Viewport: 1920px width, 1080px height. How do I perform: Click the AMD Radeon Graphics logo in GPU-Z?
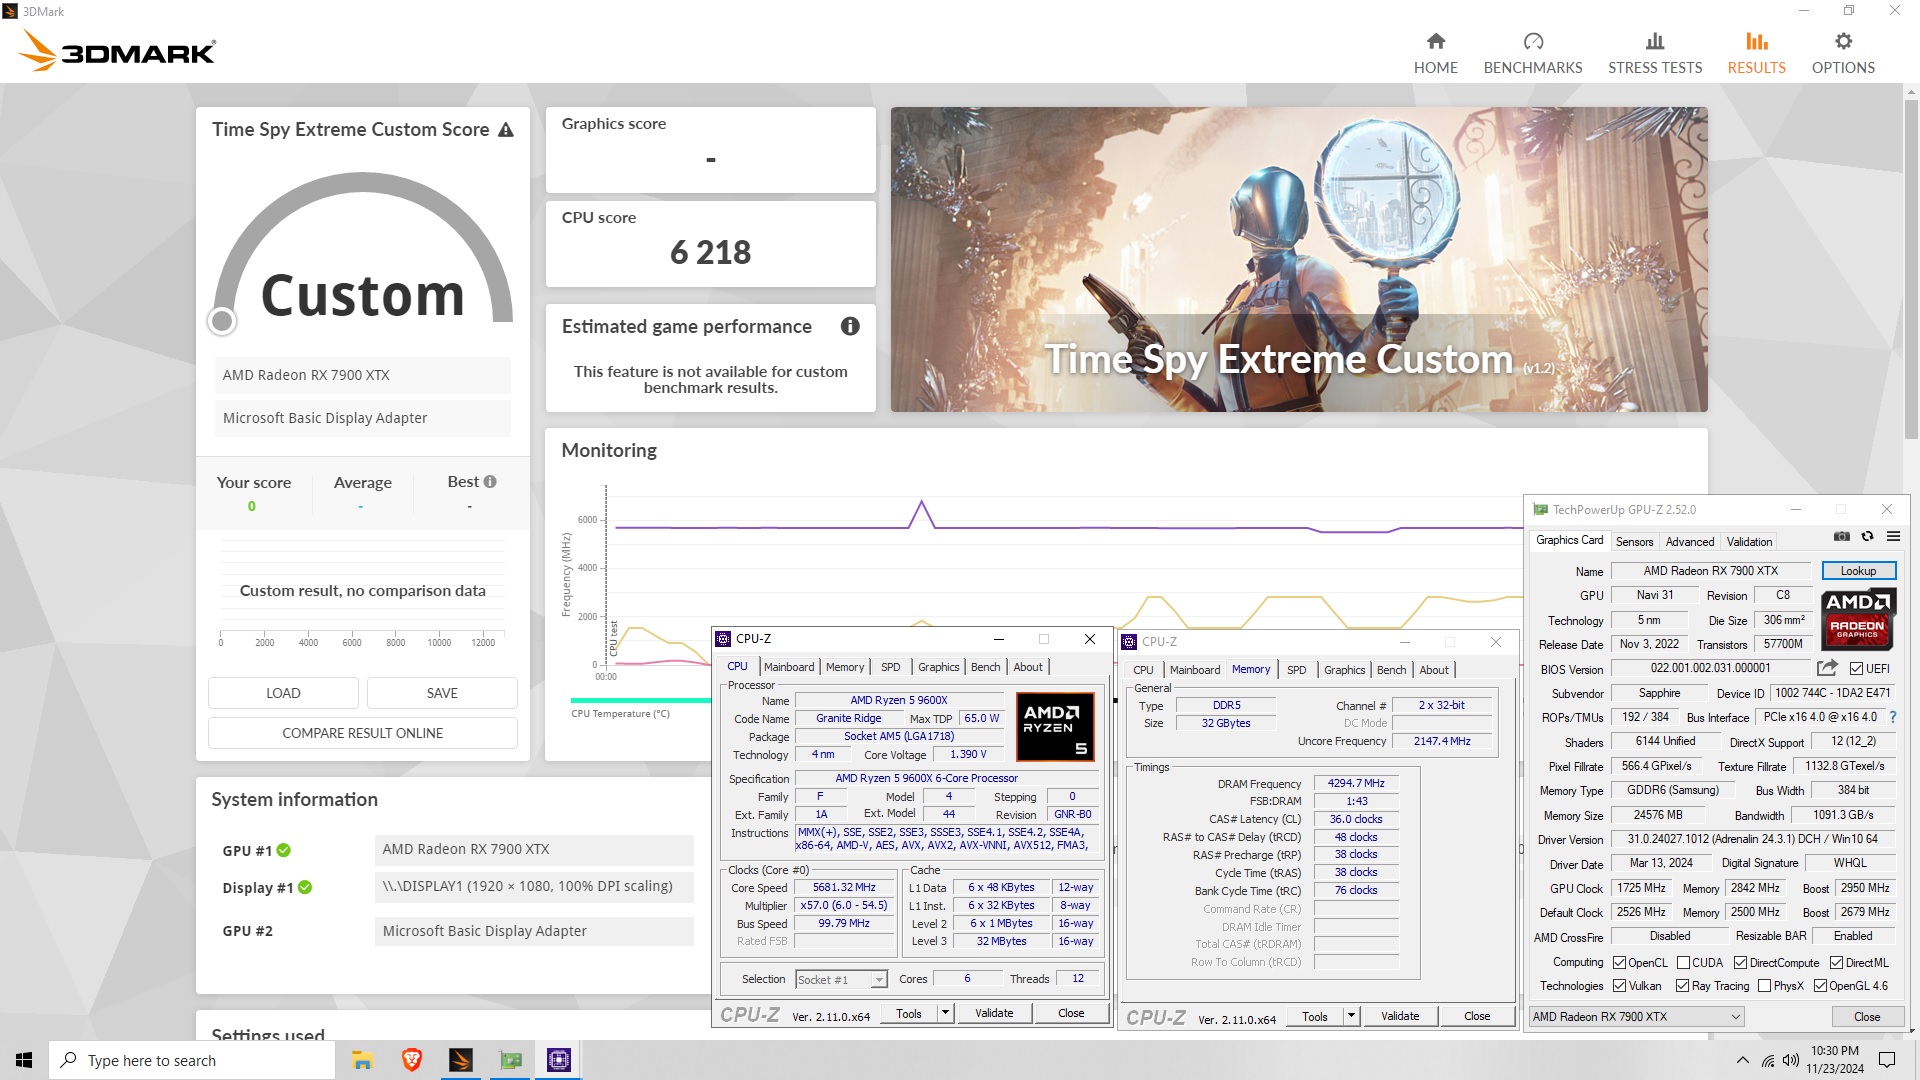[x=1857, y=618]
